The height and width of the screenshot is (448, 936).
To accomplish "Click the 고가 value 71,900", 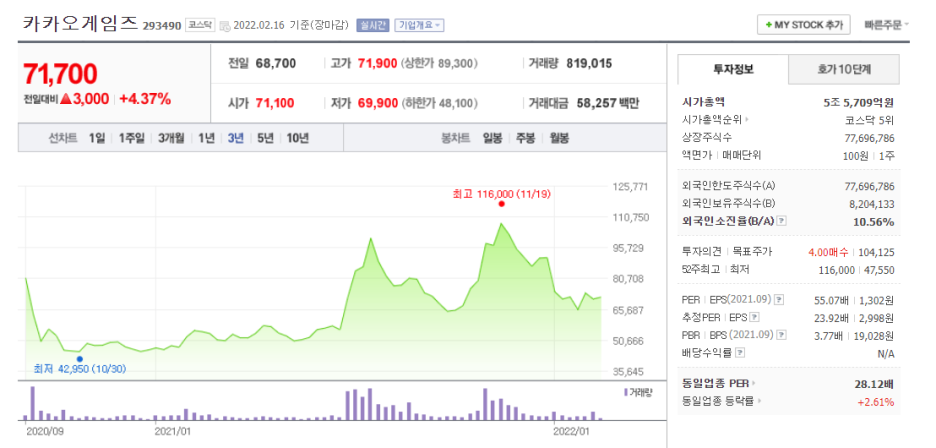I will 377,63.
